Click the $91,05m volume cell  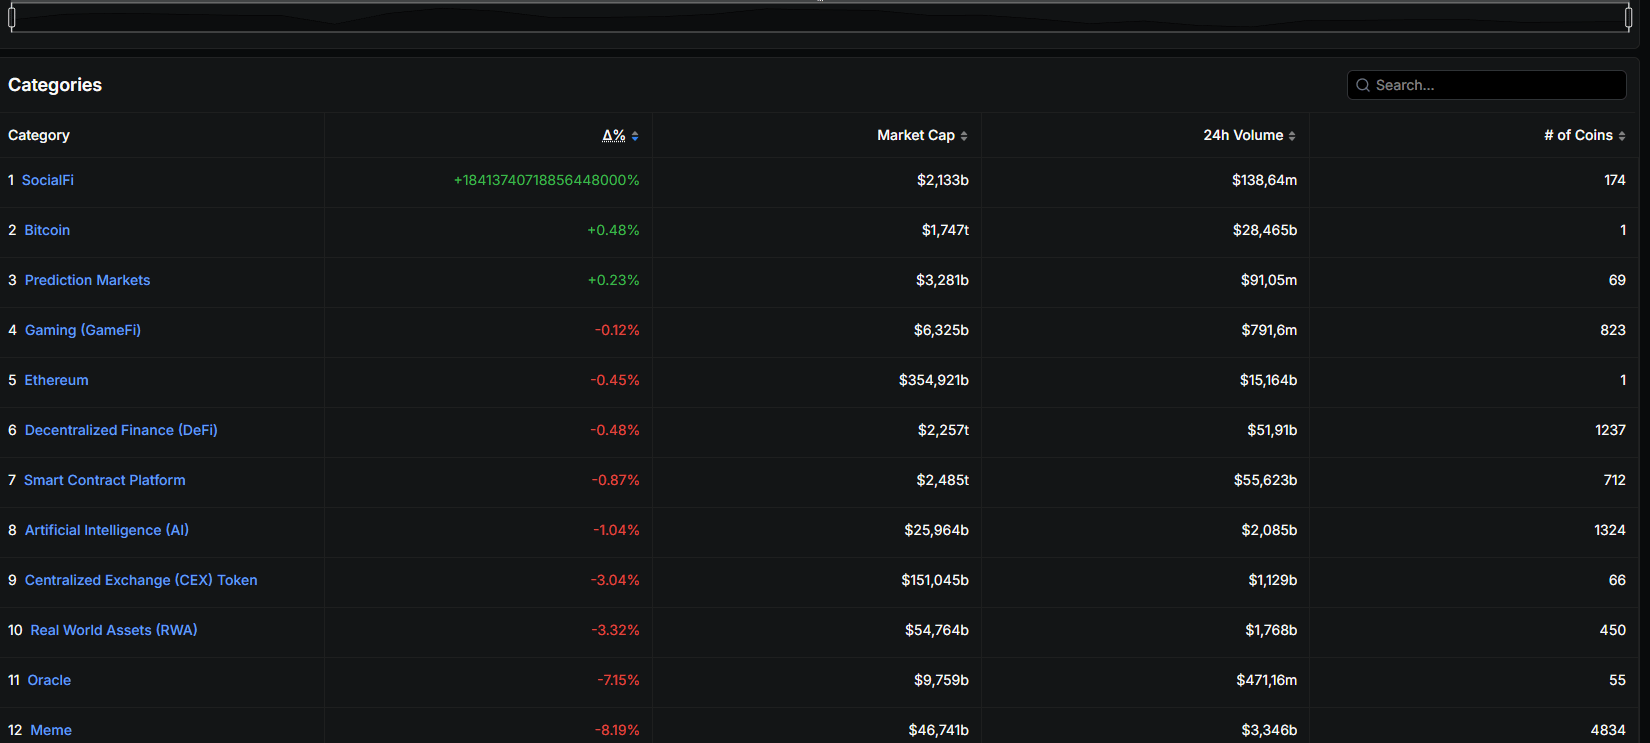point(1269,280)
